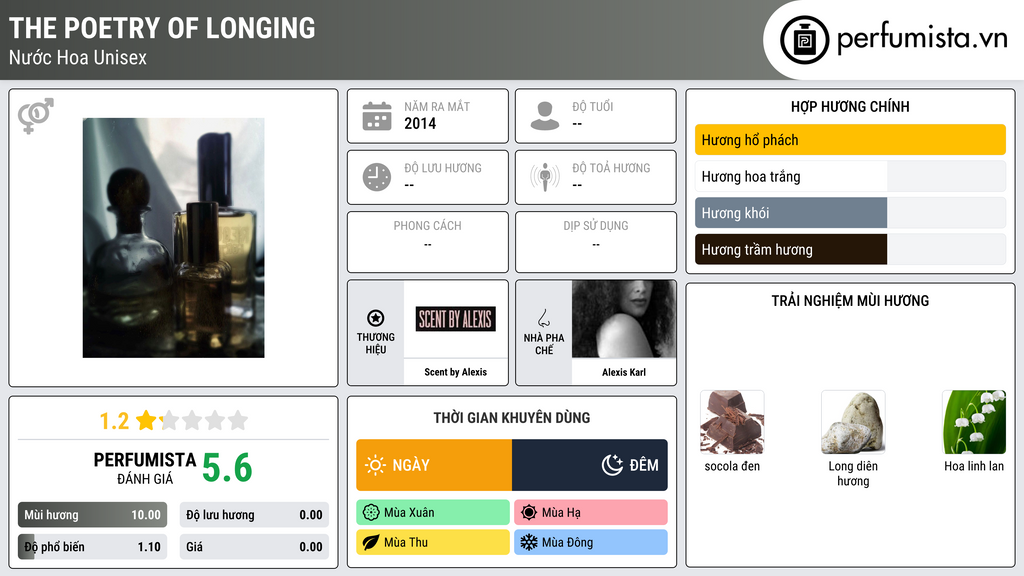Select the Long diên hương note image
The height and width of the screenshot is (576, 1024).
click(853, 423)
